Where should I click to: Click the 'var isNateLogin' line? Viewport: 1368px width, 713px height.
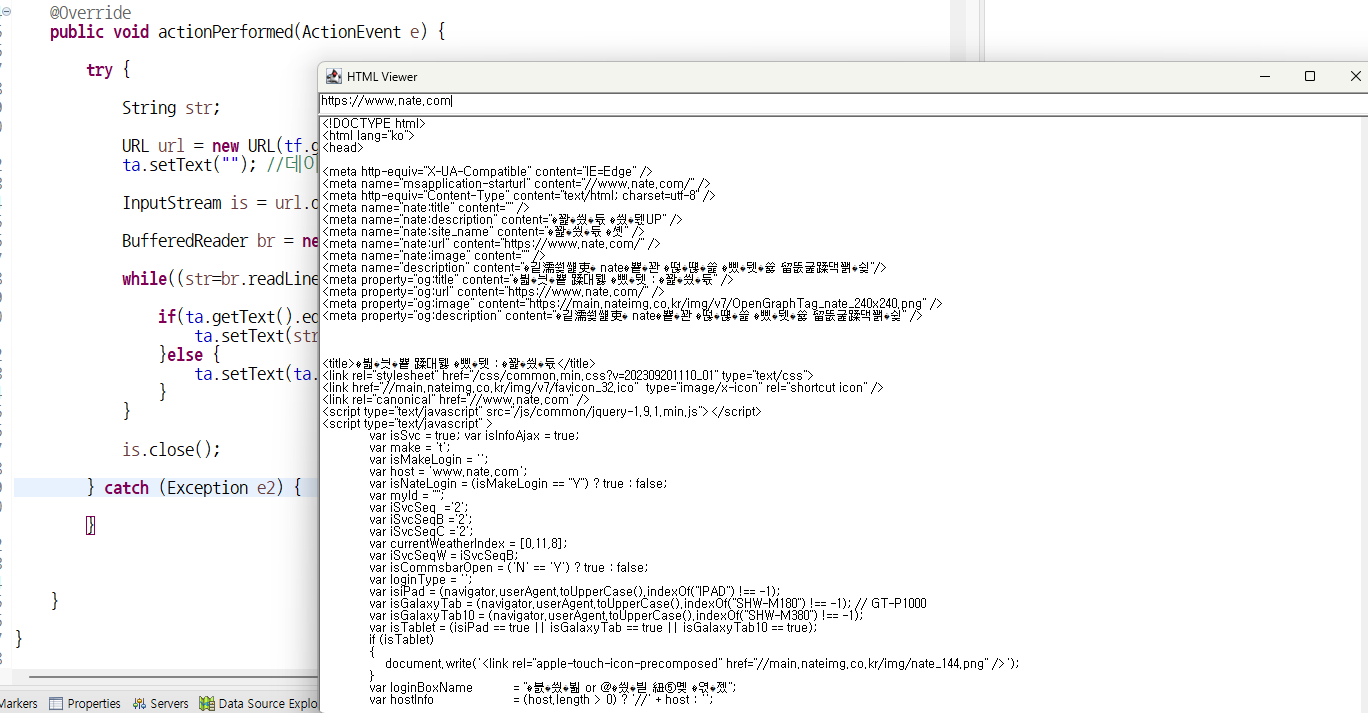[x=518, y=483]
